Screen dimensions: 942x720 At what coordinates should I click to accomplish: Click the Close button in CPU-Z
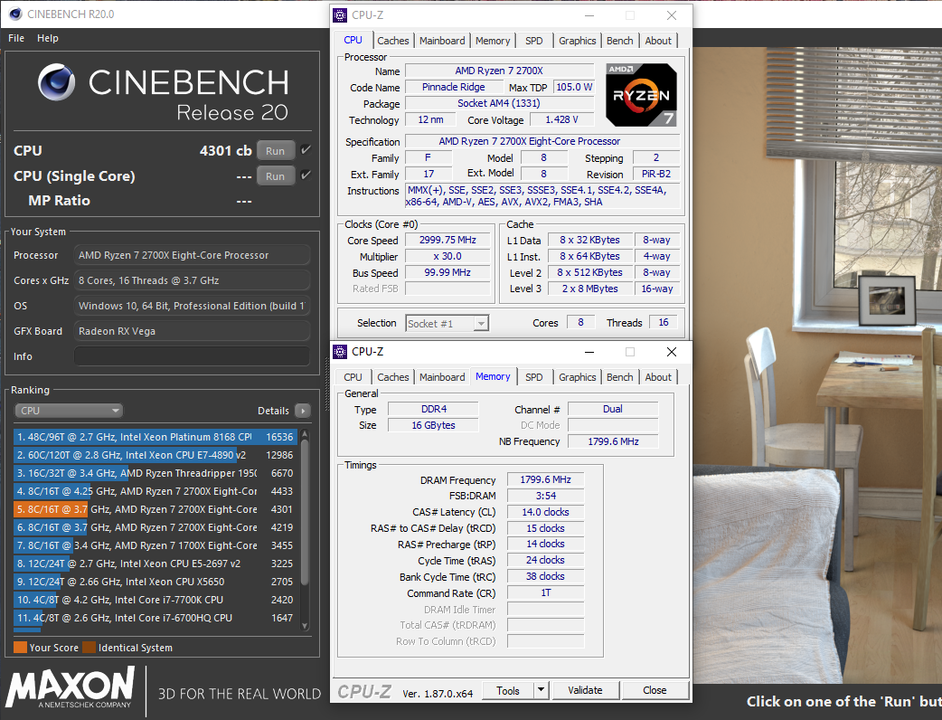(654, 691)
